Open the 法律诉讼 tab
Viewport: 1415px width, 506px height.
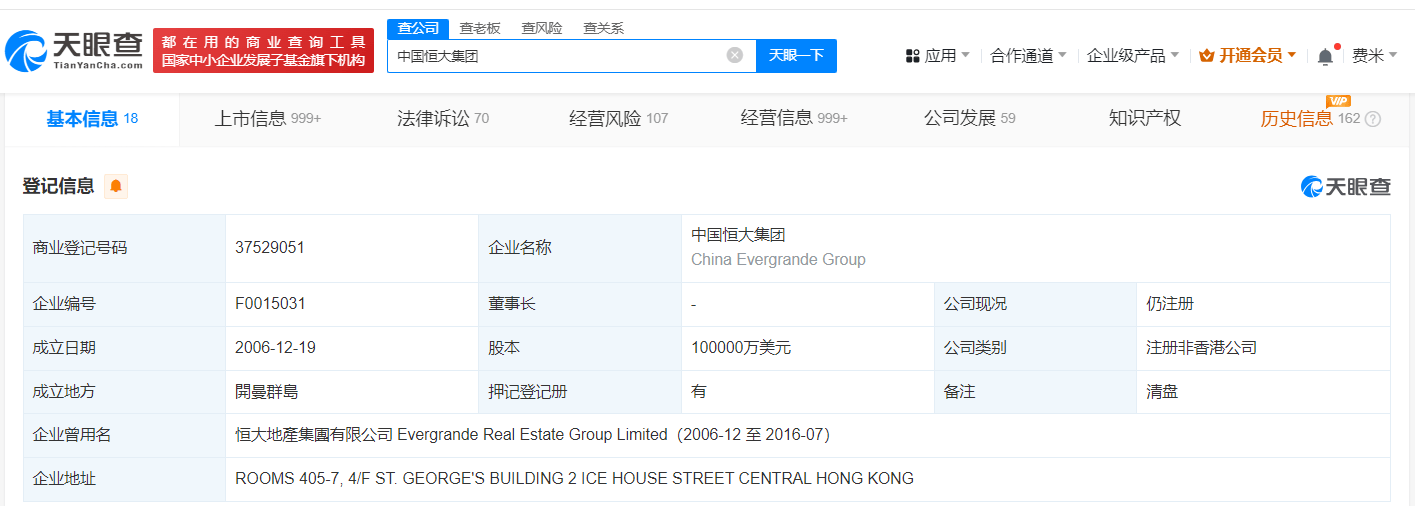[x=443, y=119]
